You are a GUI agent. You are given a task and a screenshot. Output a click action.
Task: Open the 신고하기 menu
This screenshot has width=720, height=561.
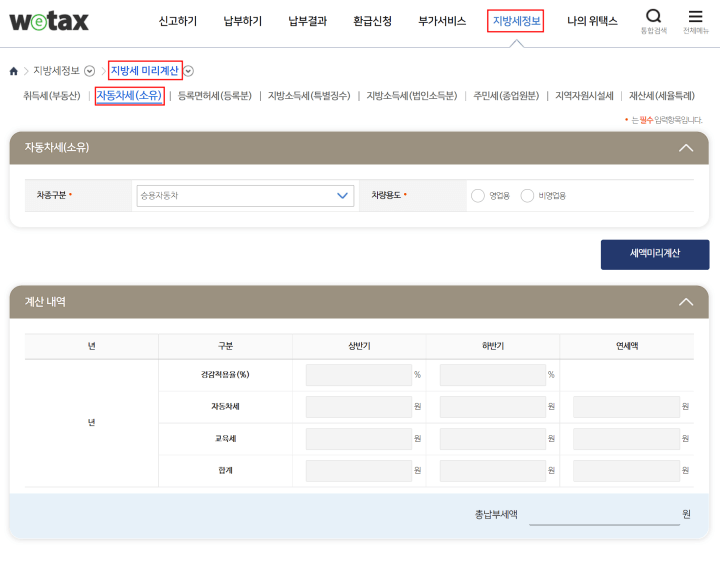click(x=178, y=21)
